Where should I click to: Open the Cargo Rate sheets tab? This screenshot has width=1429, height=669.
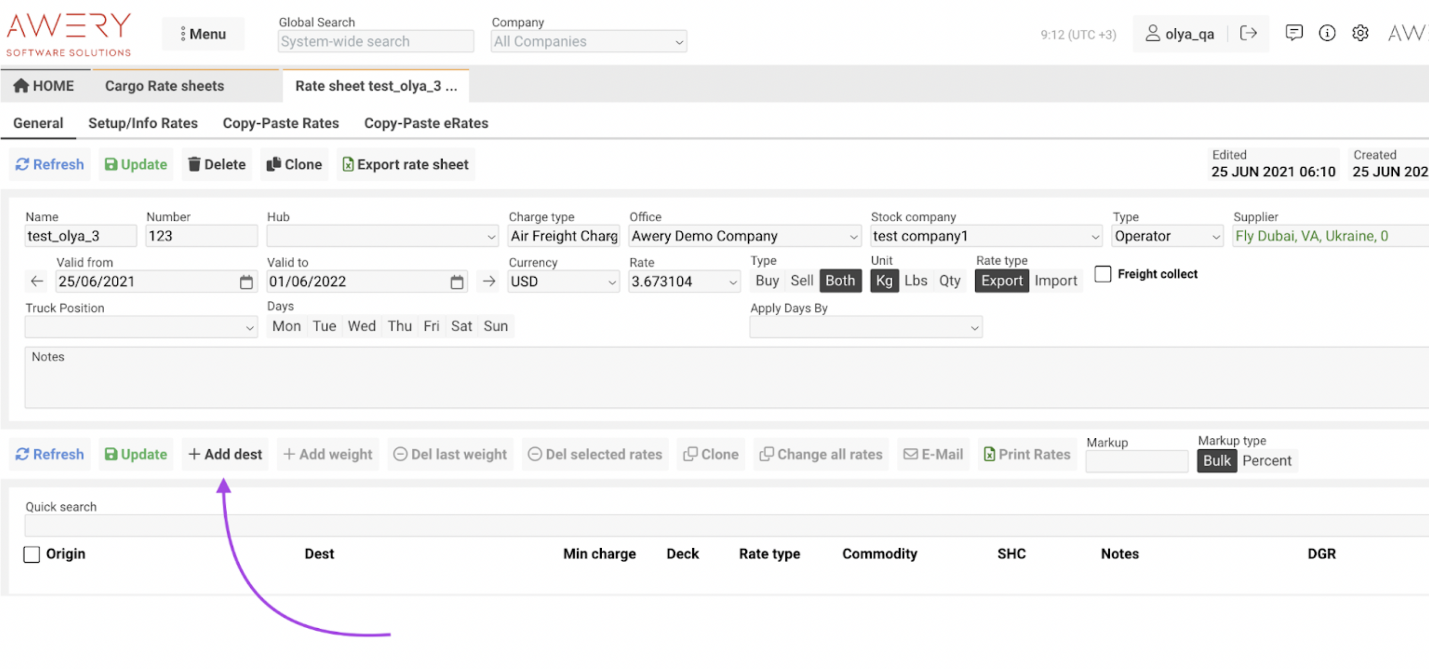[x=165, y=86]
